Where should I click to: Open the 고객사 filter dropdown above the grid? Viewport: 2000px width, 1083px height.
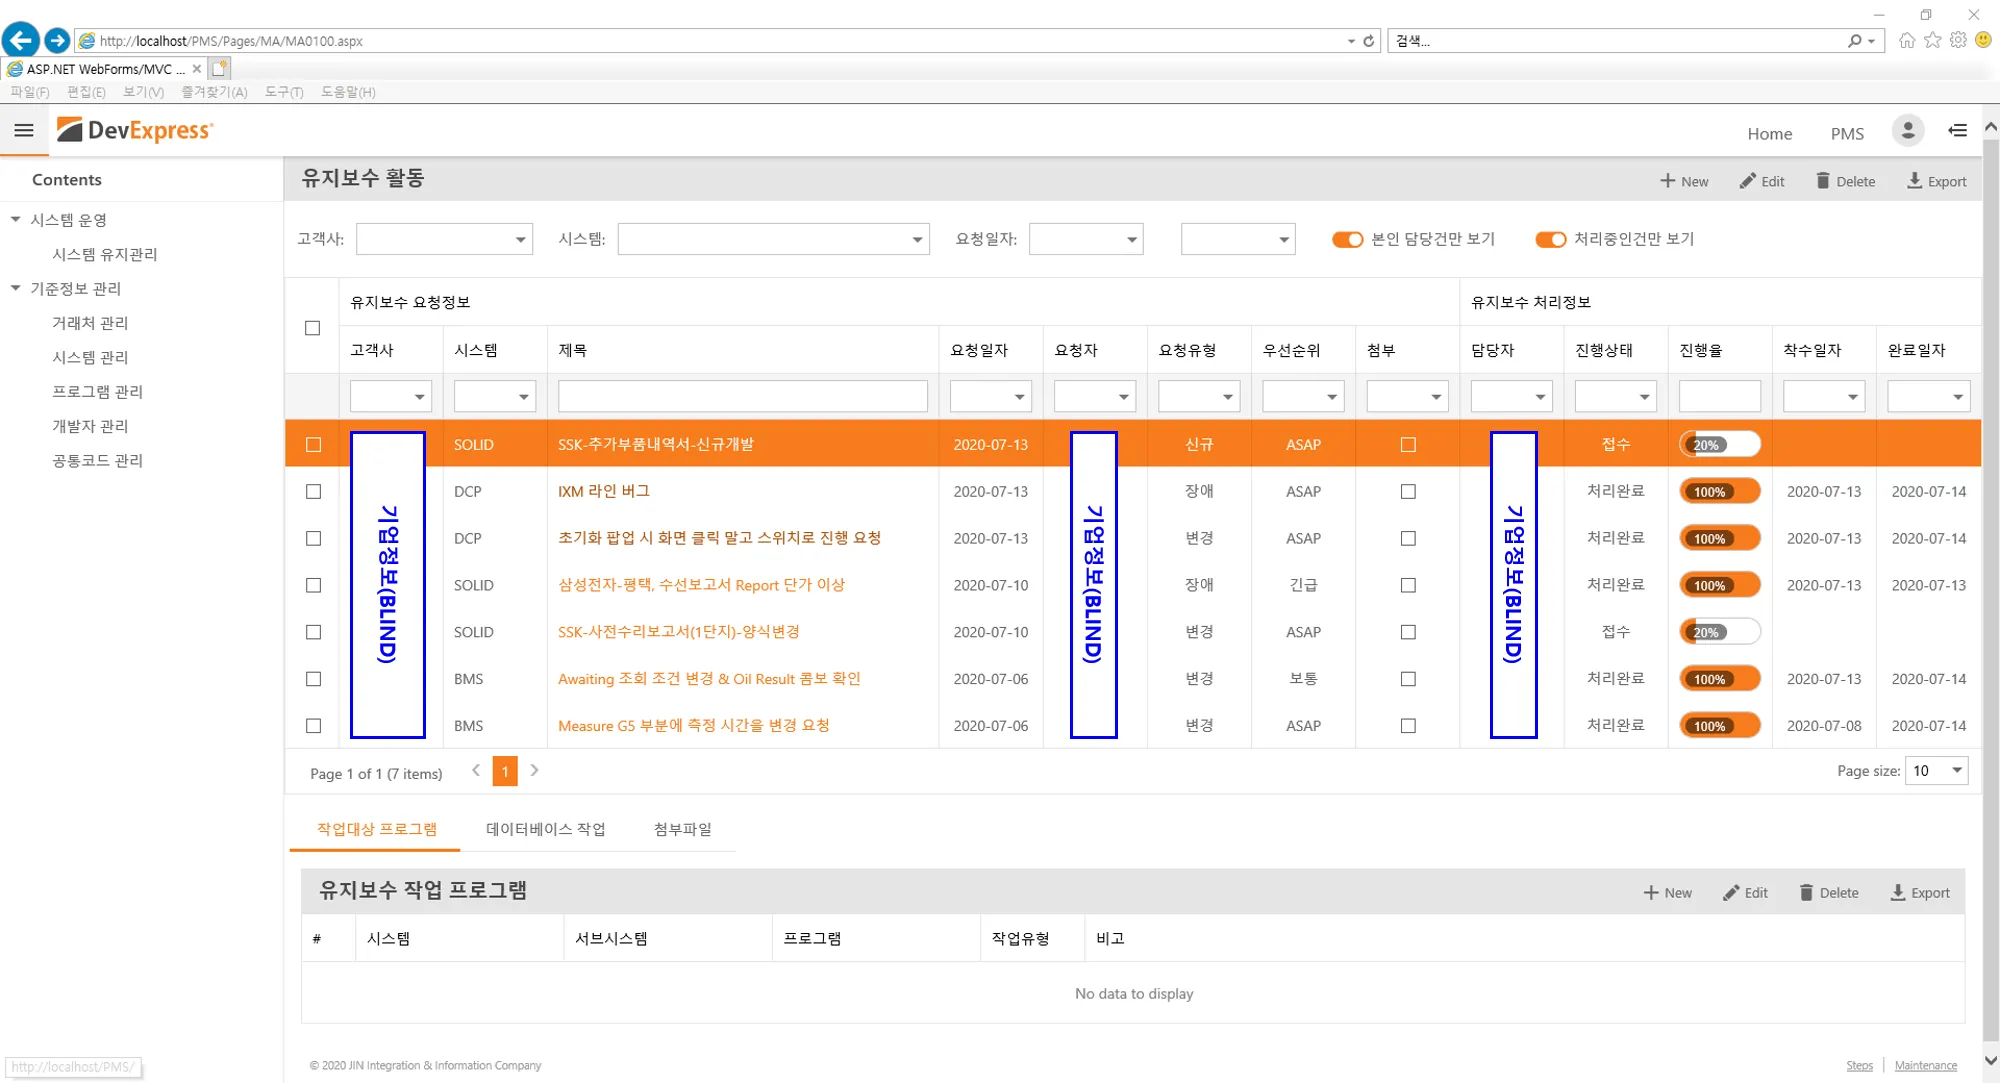(x=520, y=240)
